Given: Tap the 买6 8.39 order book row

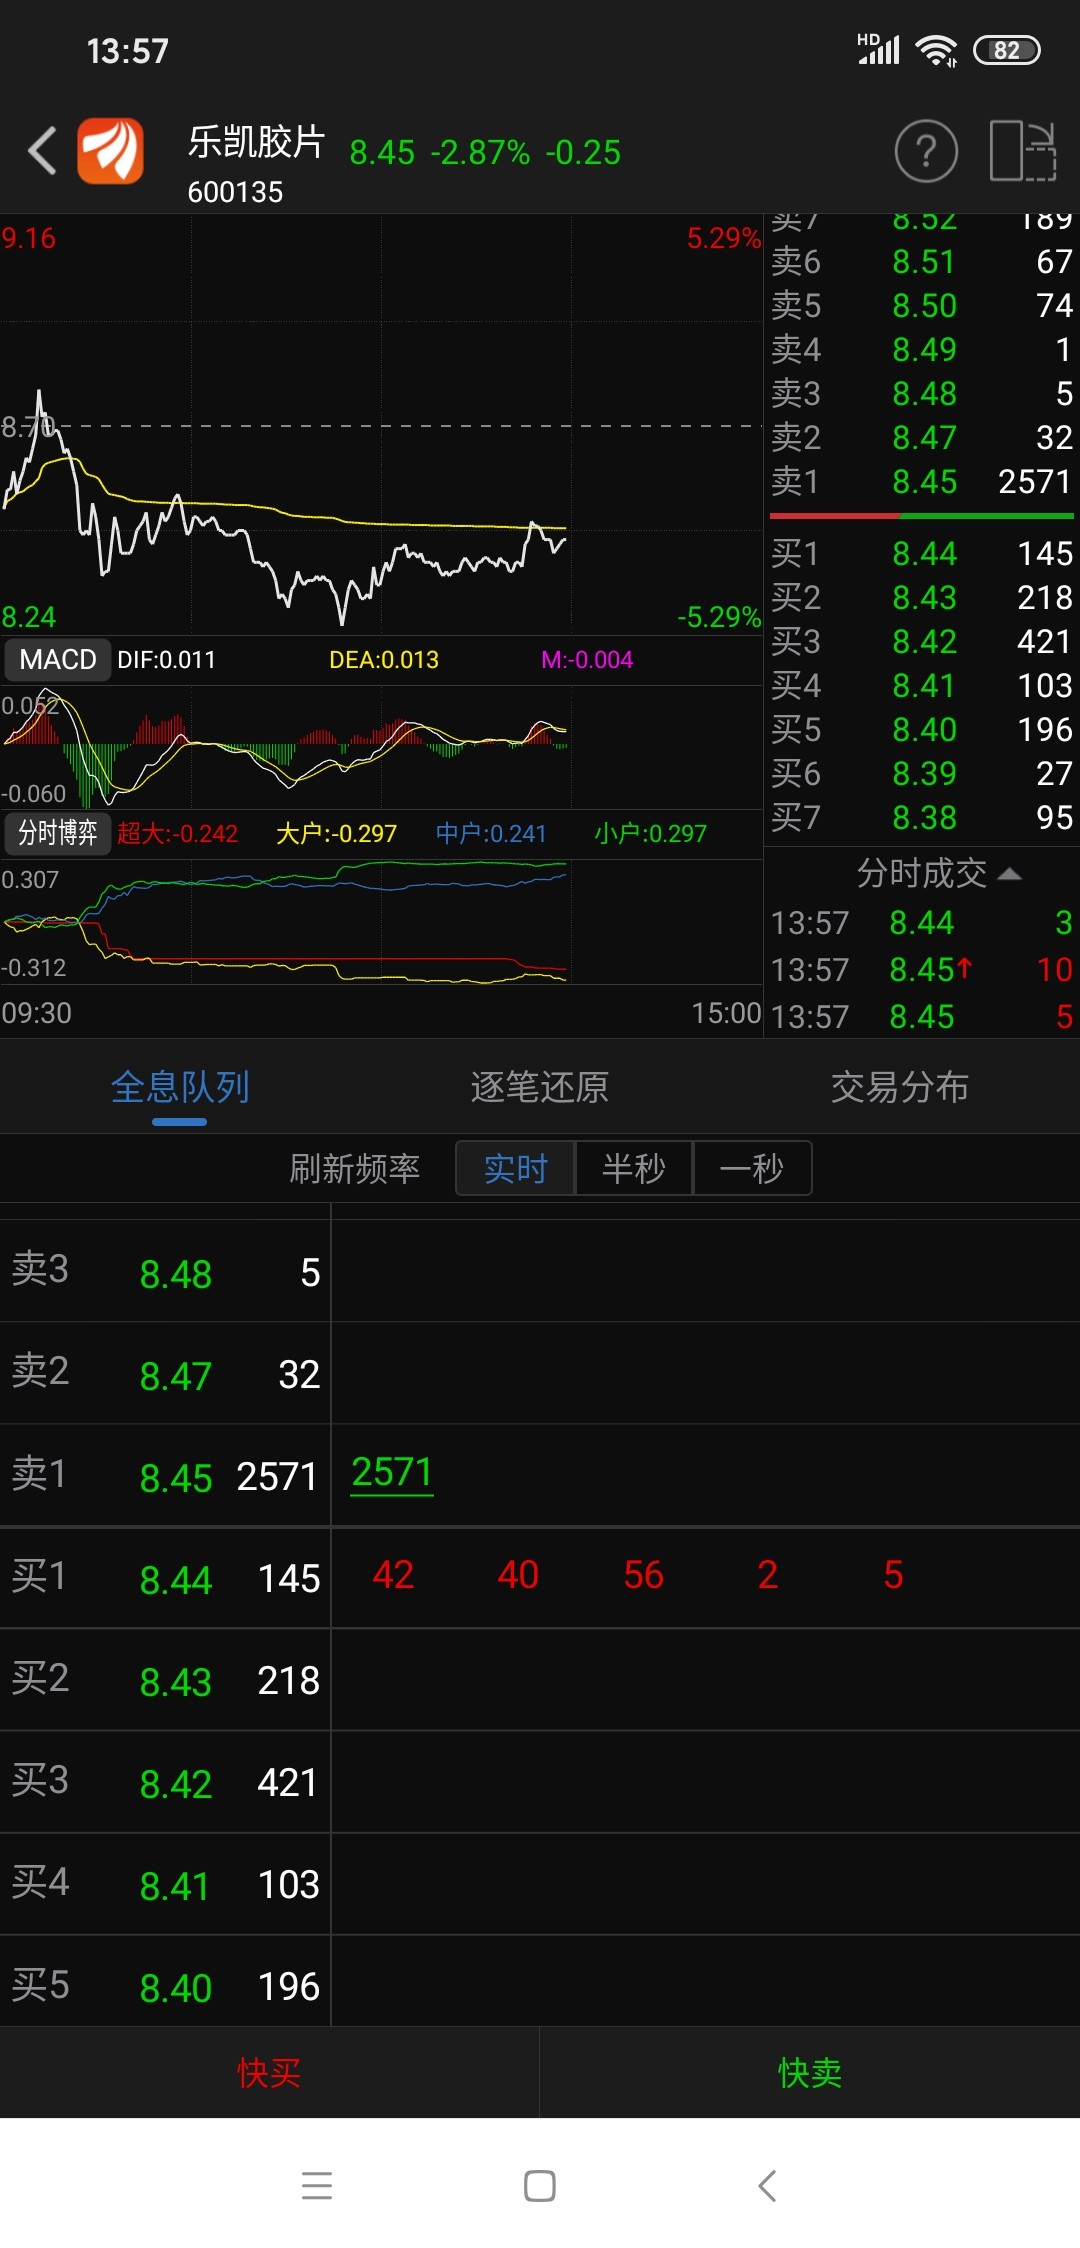Looking at the screenshot, I should [x=922, y=774].
